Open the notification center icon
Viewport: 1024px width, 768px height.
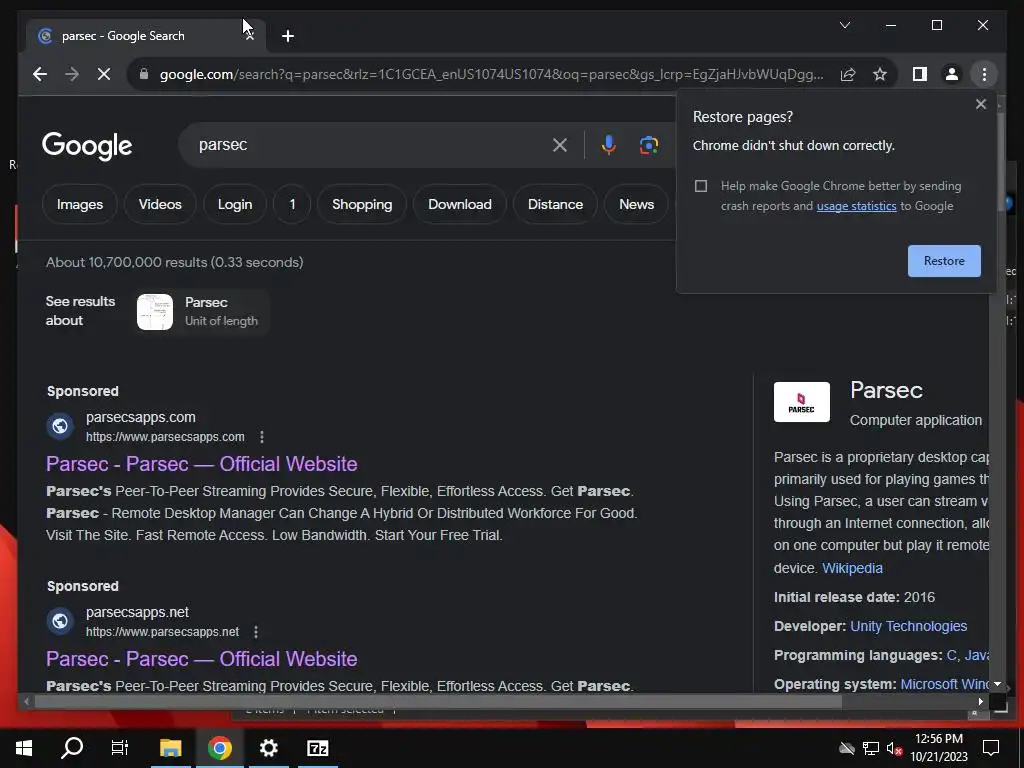(x=991, y=748)
